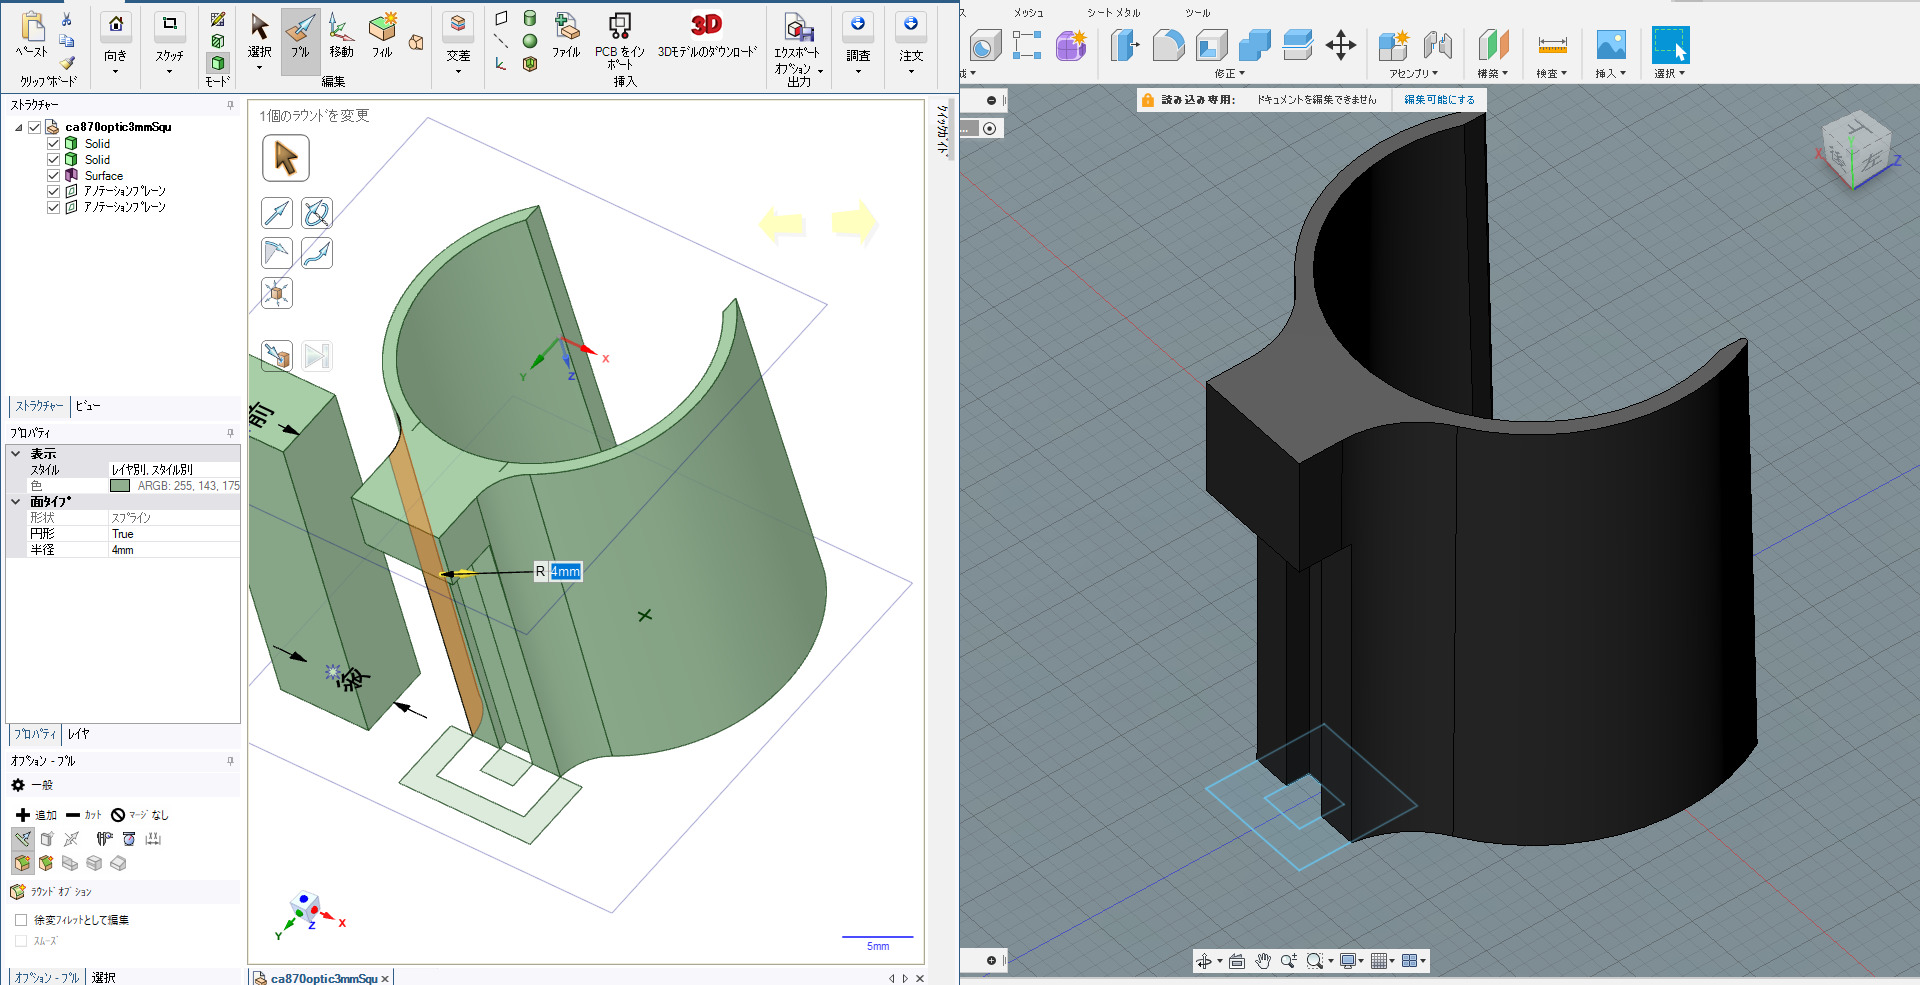Collapse the ca870optic3mmSqu tree node
1920x985 pixels.
pos(18,127)
